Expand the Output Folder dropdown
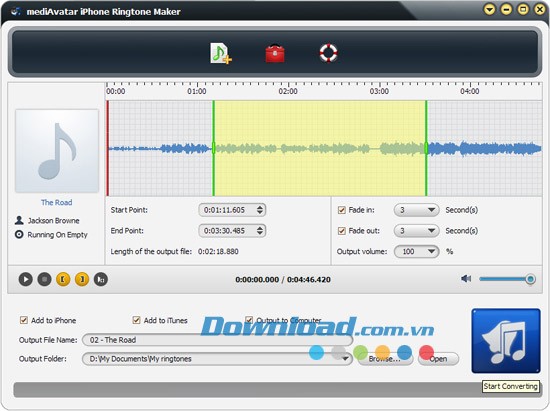 coord(346,359)
